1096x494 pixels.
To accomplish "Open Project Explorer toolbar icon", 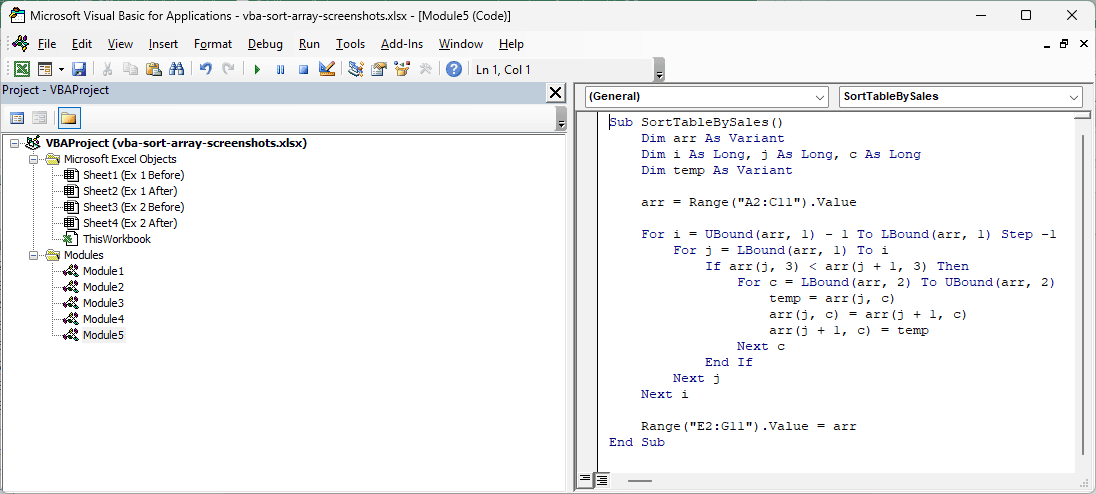I will (356, 69).
